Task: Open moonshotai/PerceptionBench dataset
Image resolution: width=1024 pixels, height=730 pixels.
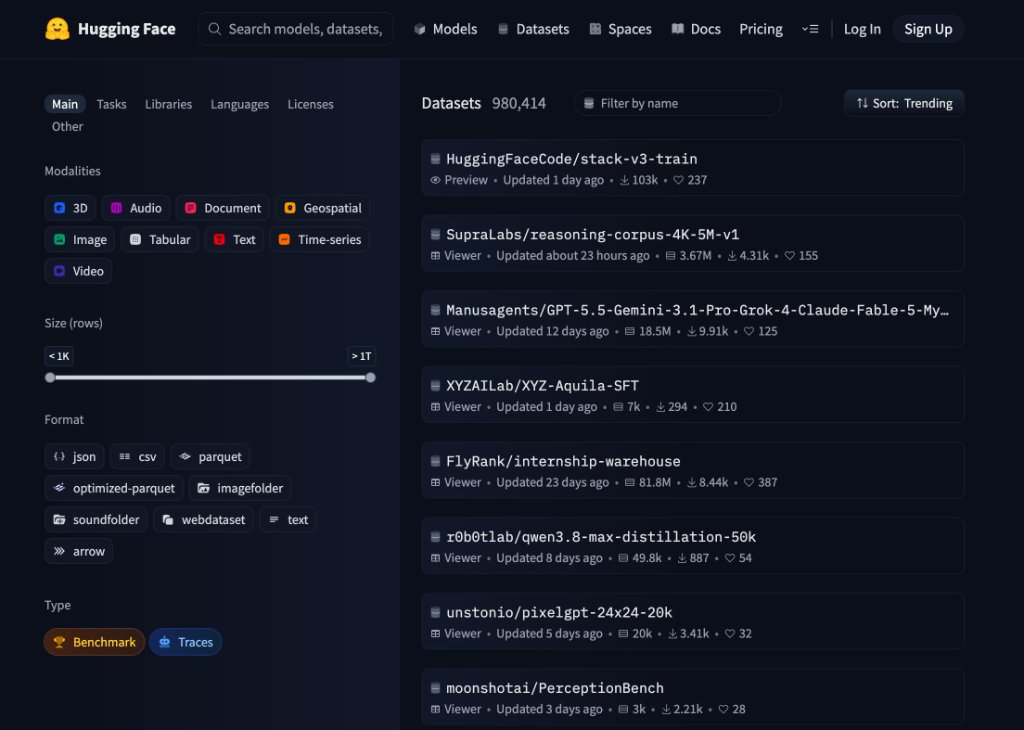Action: point(693,697)
